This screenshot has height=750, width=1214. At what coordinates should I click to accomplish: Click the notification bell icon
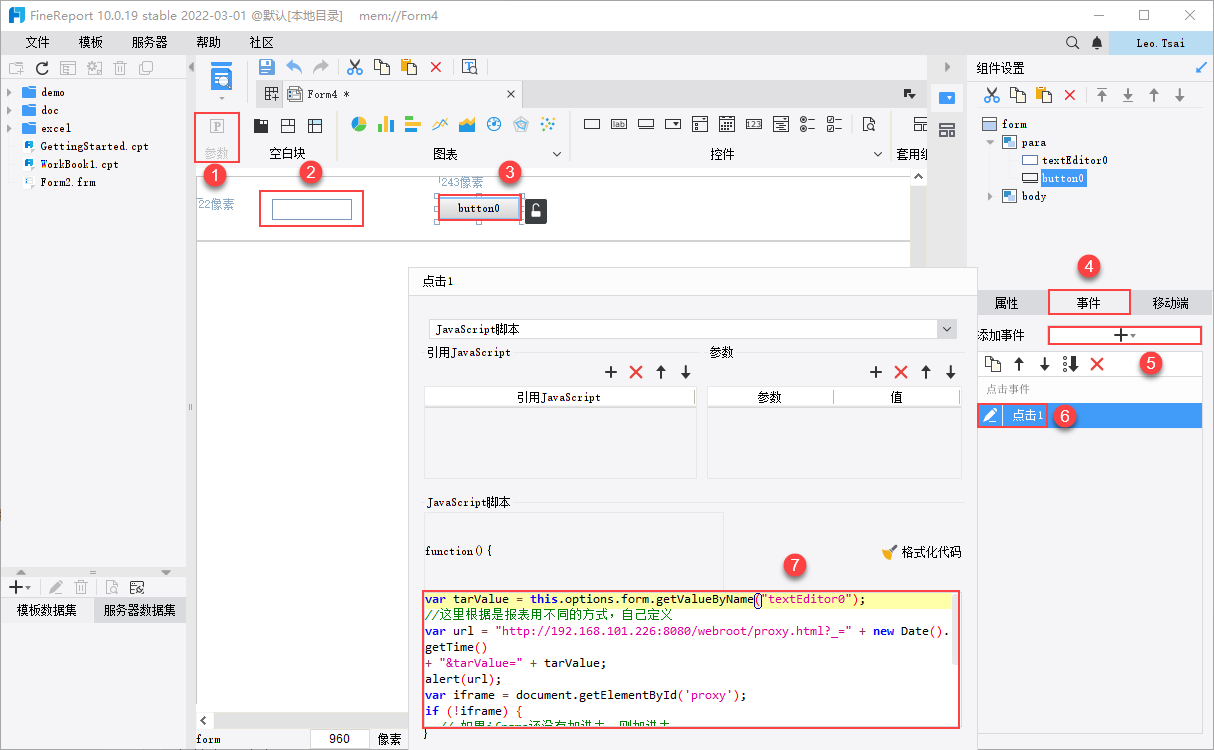[1097, 43]
